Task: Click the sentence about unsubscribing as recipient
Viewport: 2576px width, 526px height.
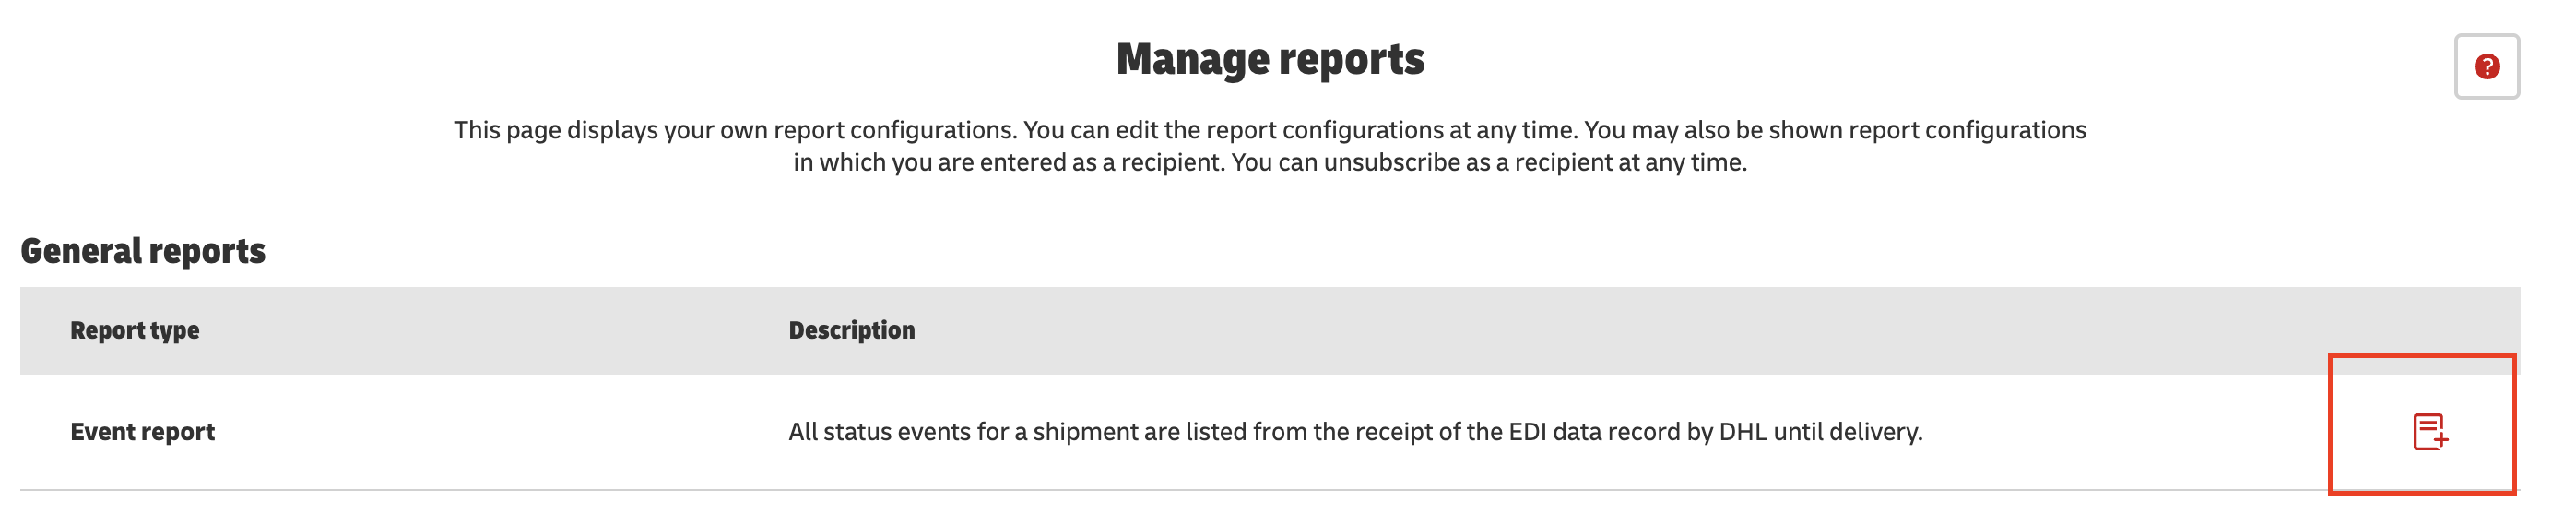Action: click(1489, 162)
